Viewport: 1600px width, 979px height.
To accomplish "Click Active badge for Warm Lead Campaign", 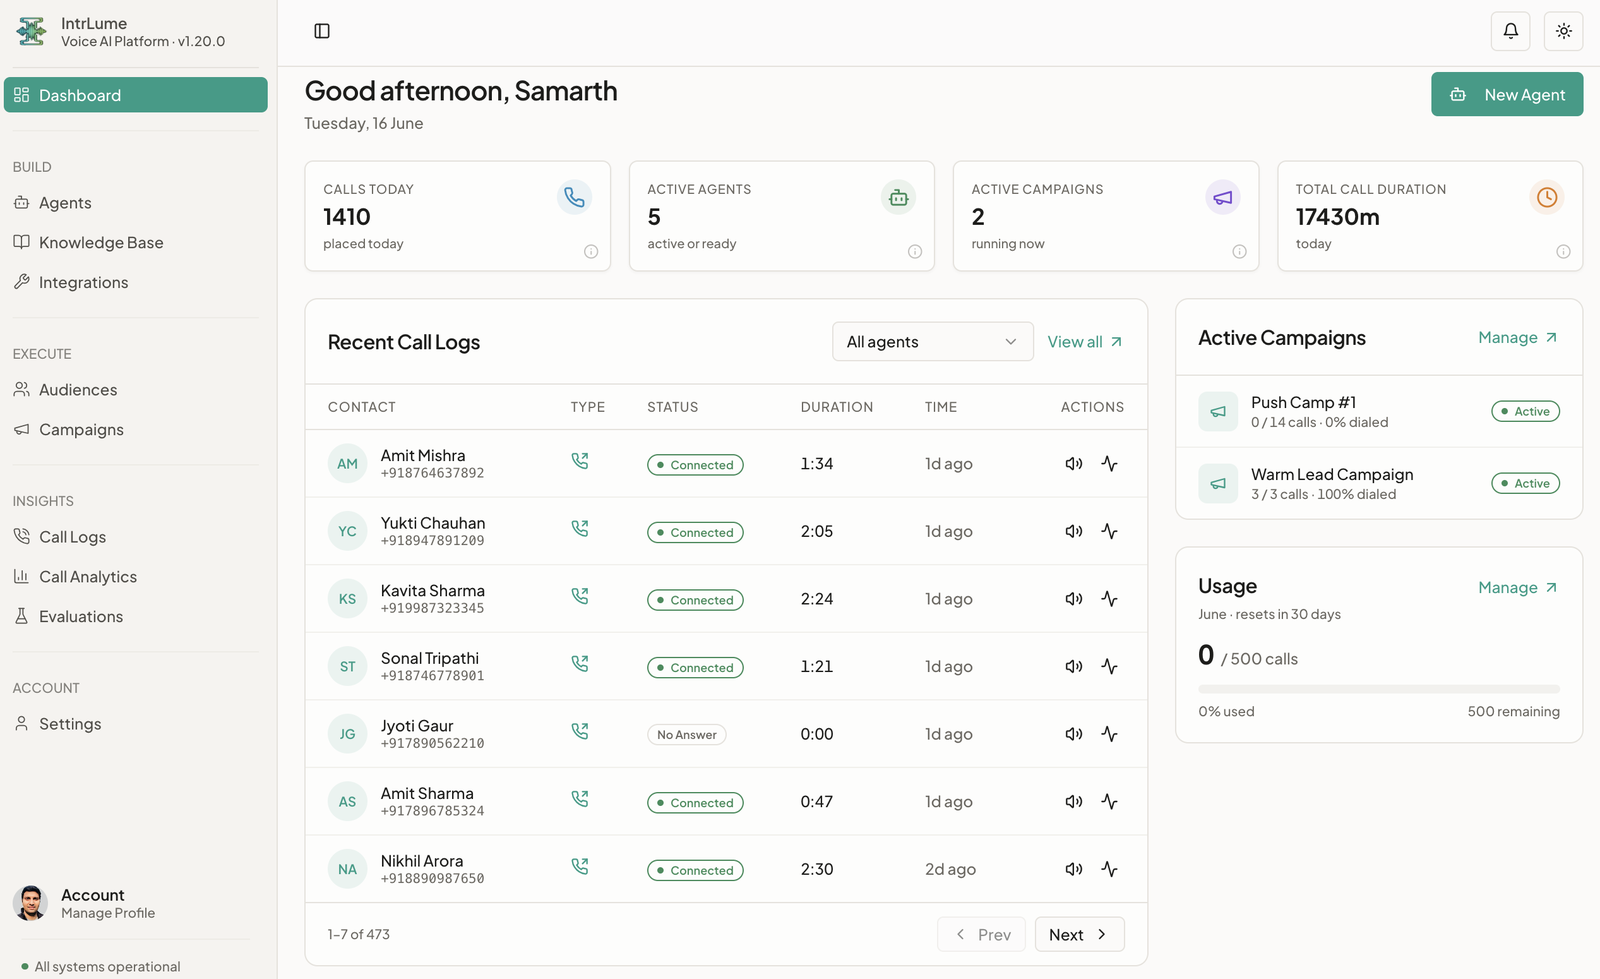I will (1525, 483).
